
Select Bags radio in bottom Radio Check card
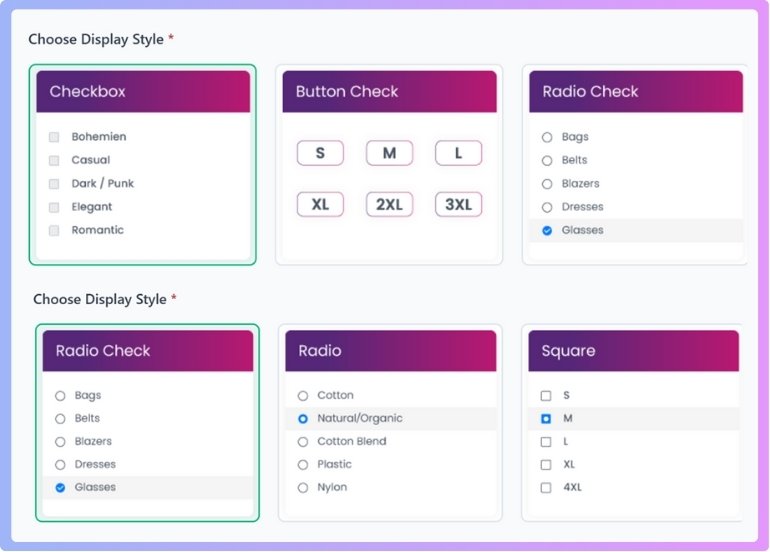click(x=60, y=396)
